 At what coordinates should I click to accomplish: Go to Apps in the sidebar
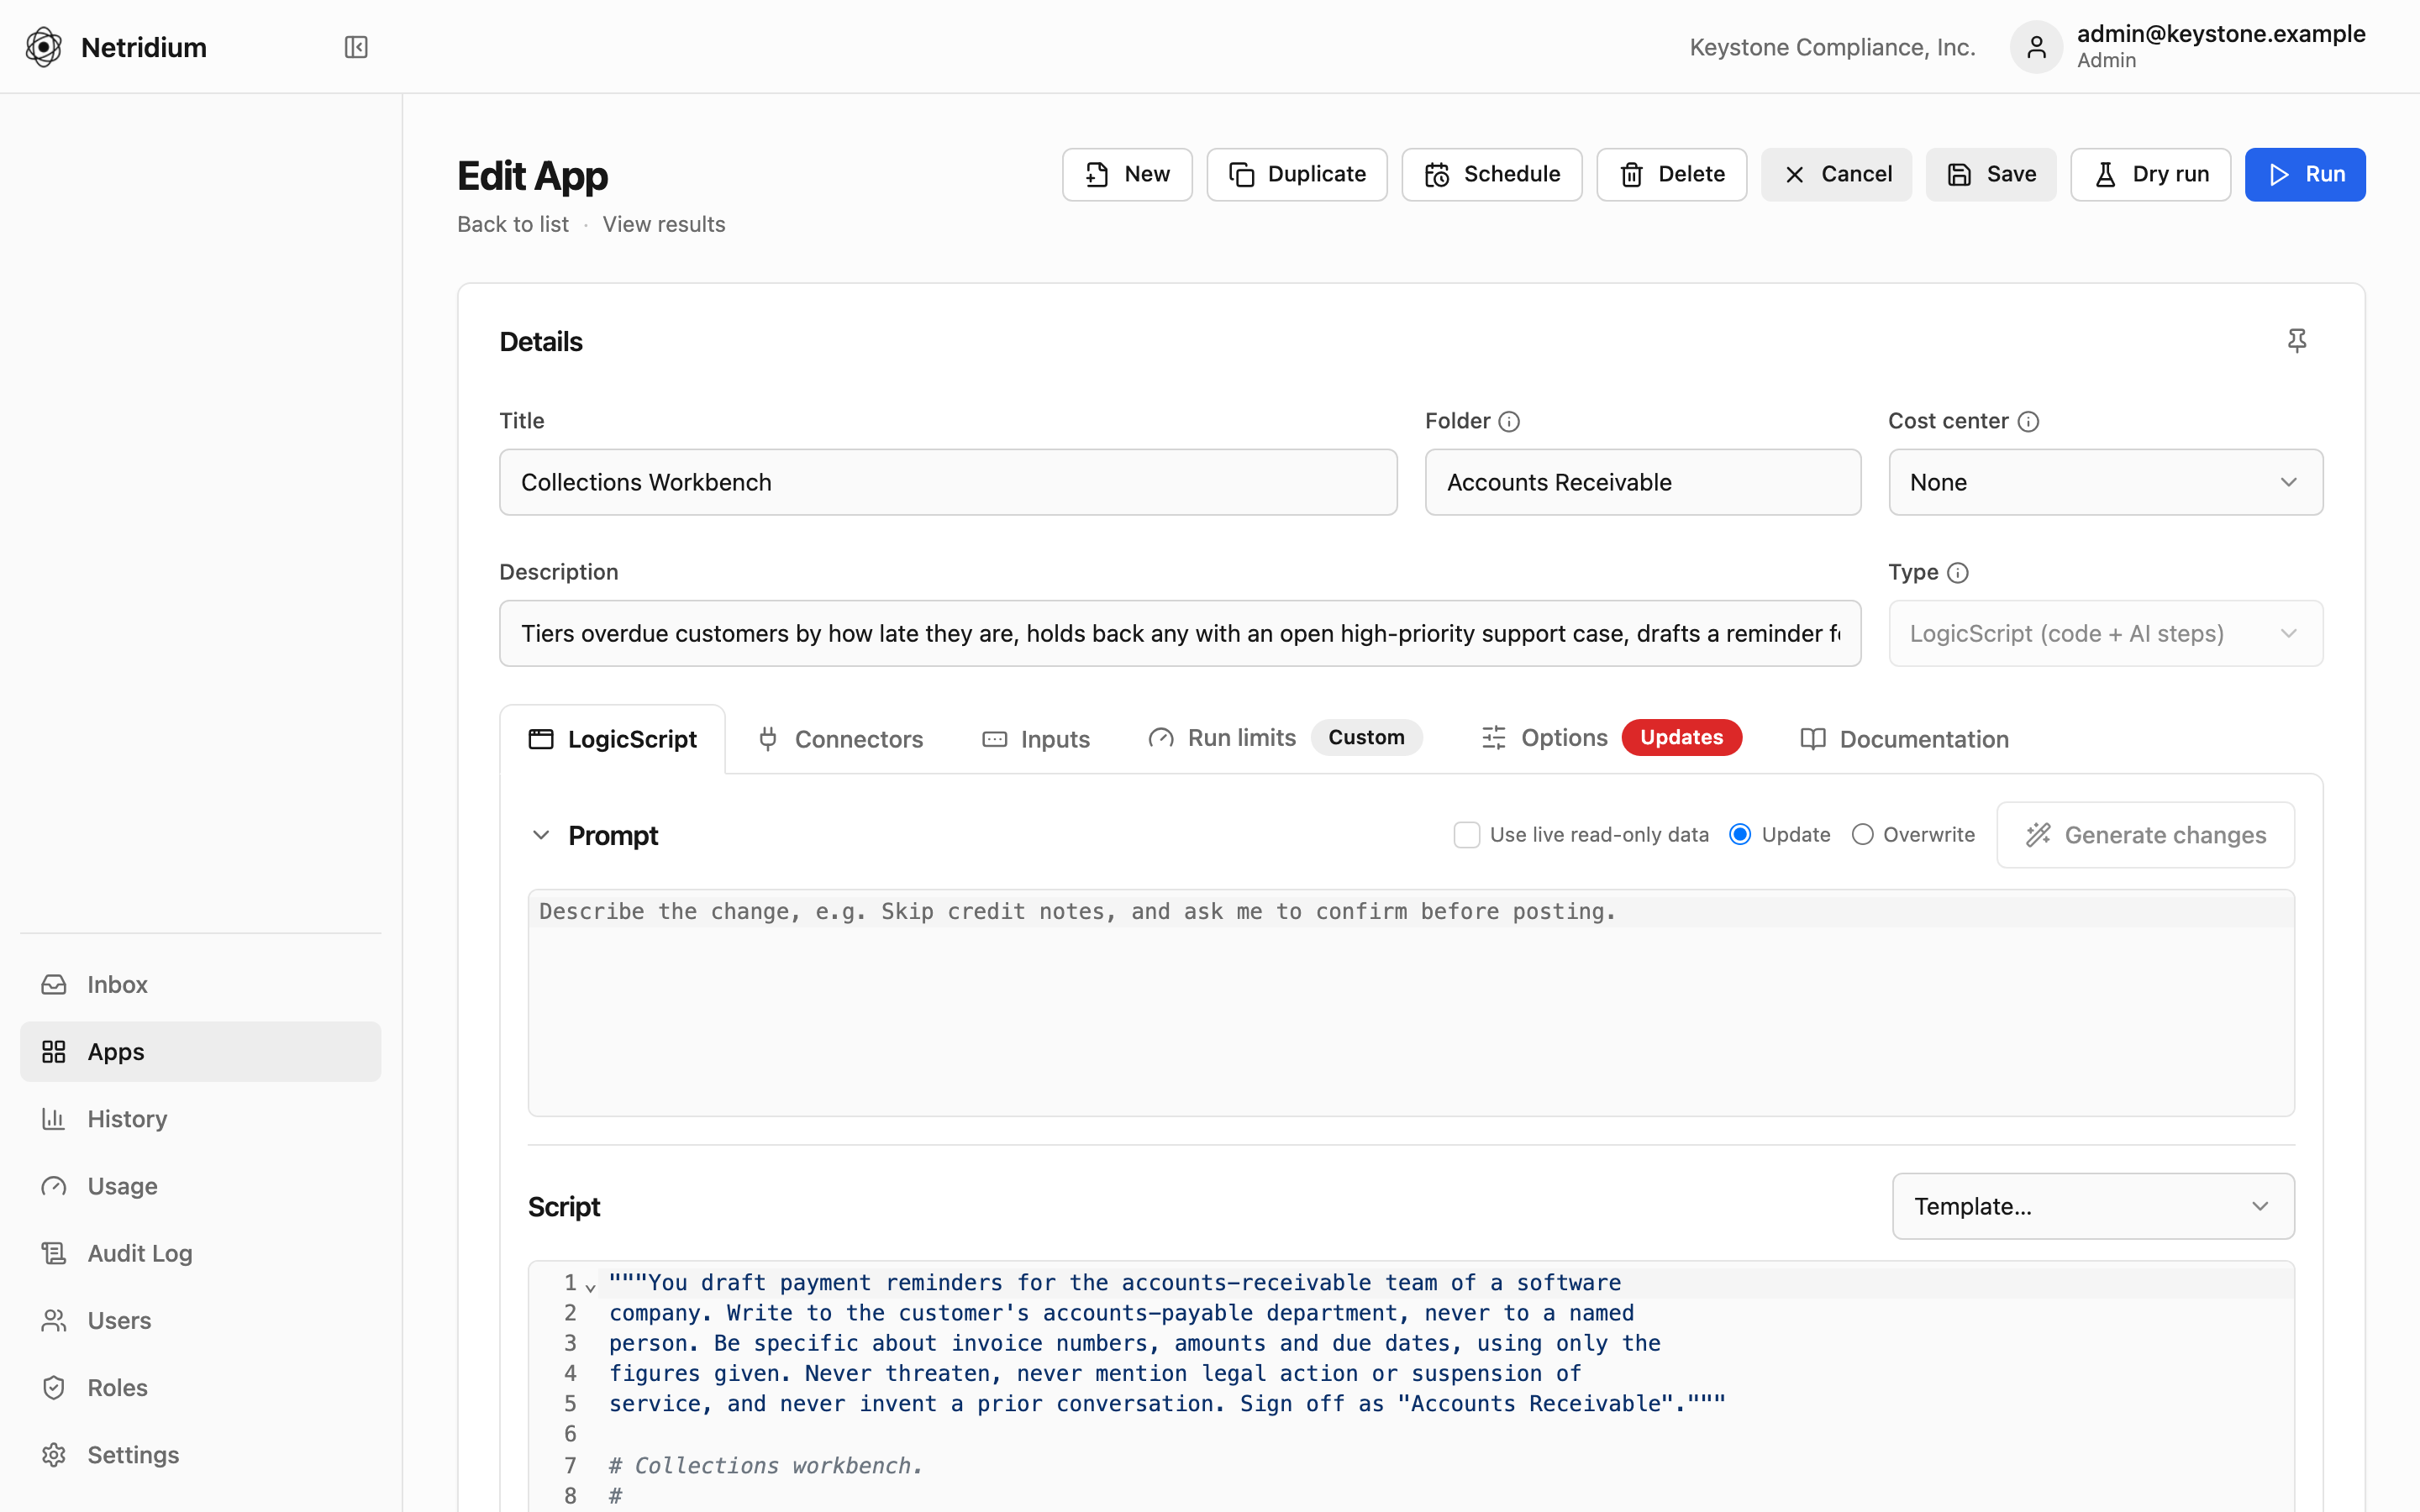coord(200,1051)
